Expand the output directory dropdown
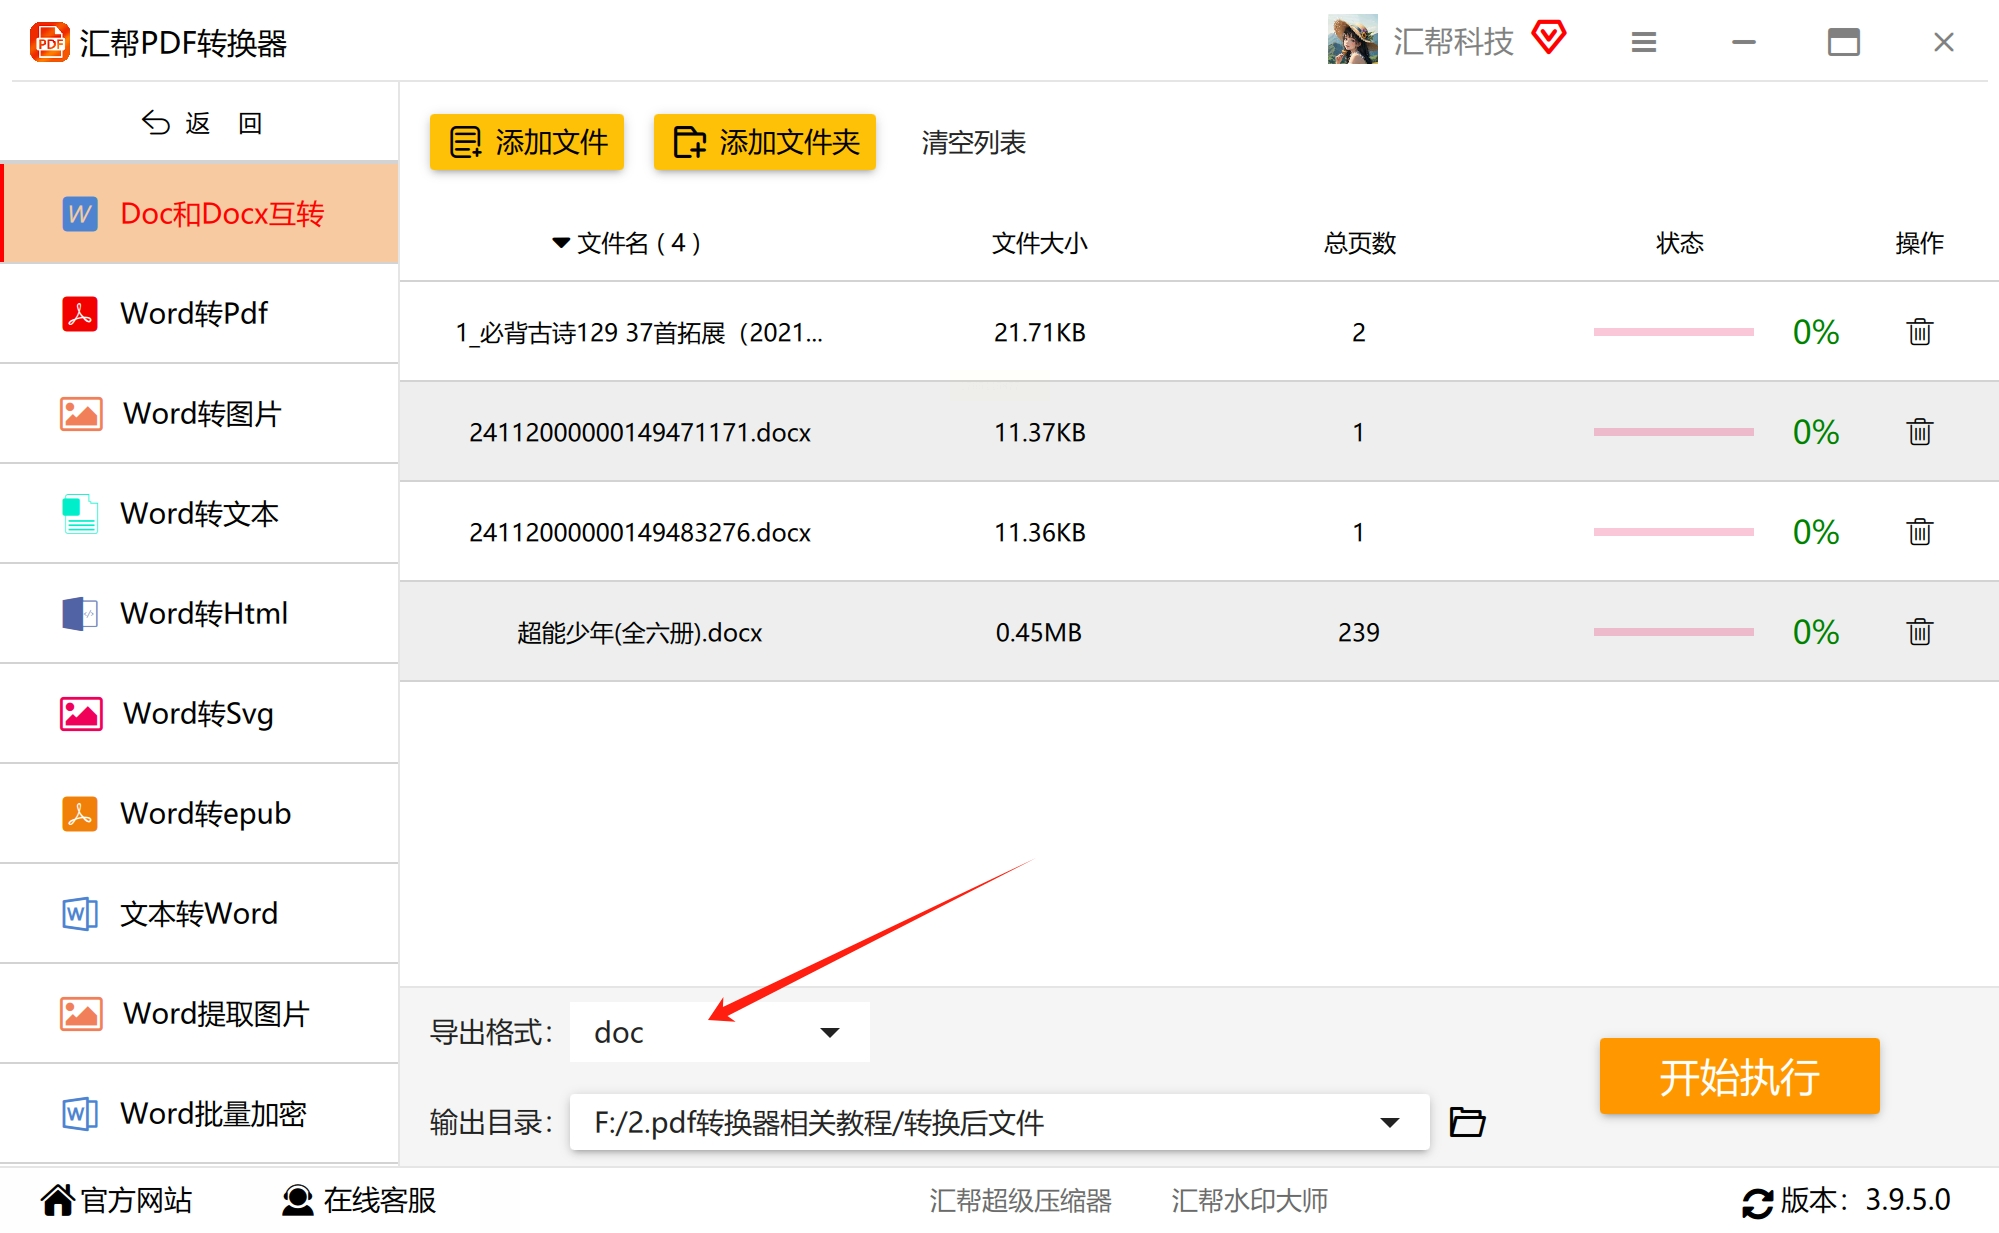The width and height of the screenshot is (1999, 1233). (x=1389, y=1122)
